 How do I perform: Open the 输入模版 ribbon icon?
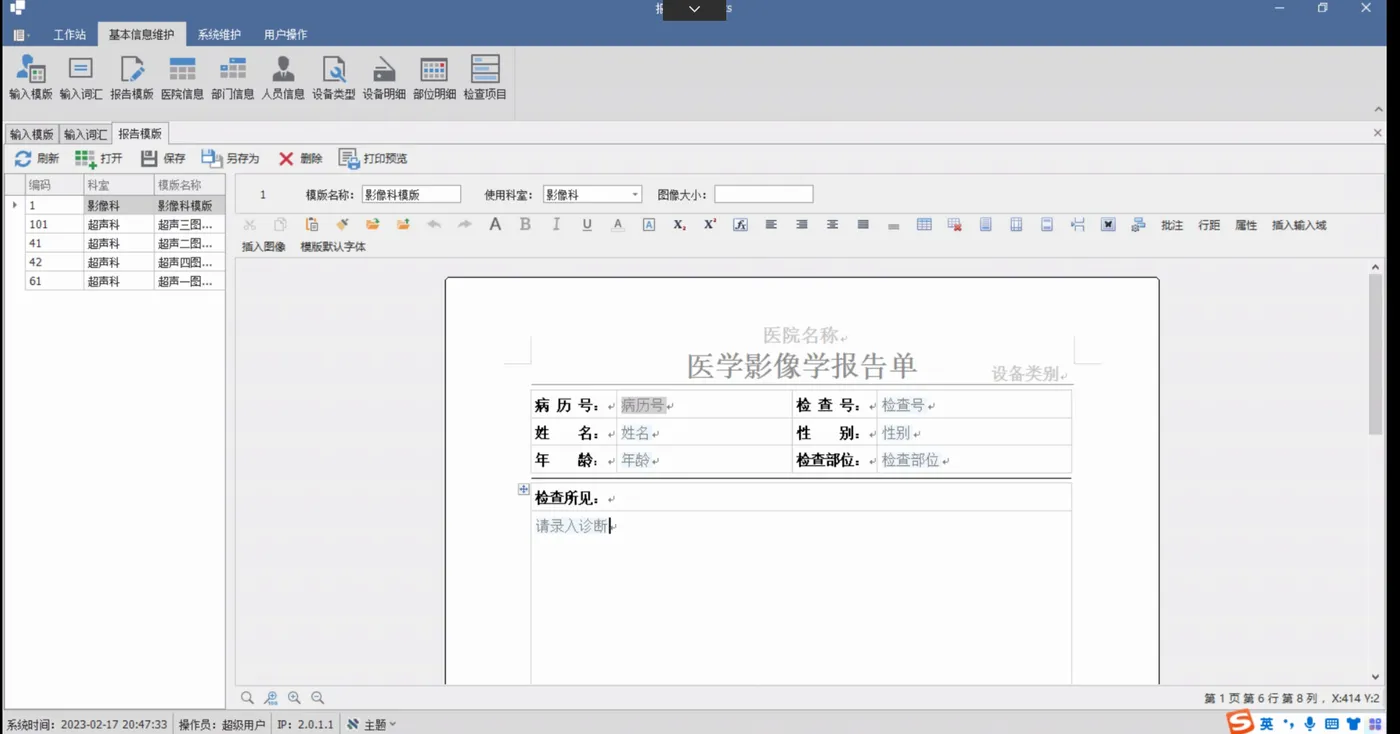click(30, 78)
